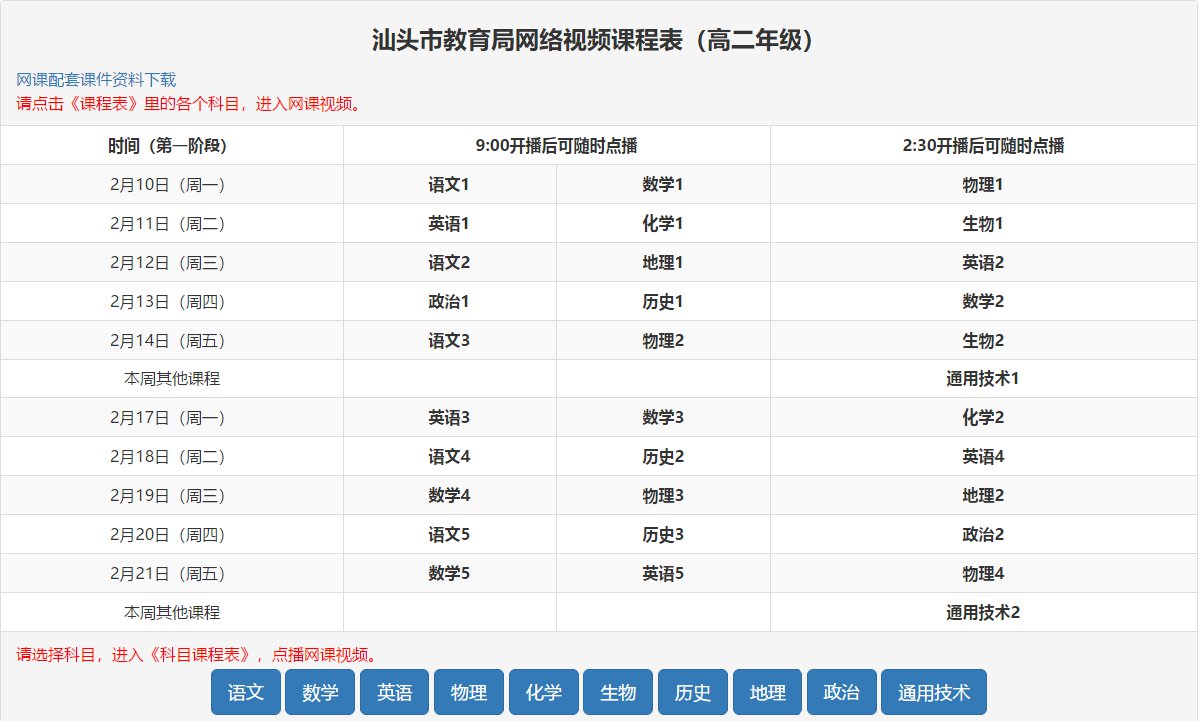Open the 通用技术 subject button
1200x723 pixels.
(x=934, y=692)
